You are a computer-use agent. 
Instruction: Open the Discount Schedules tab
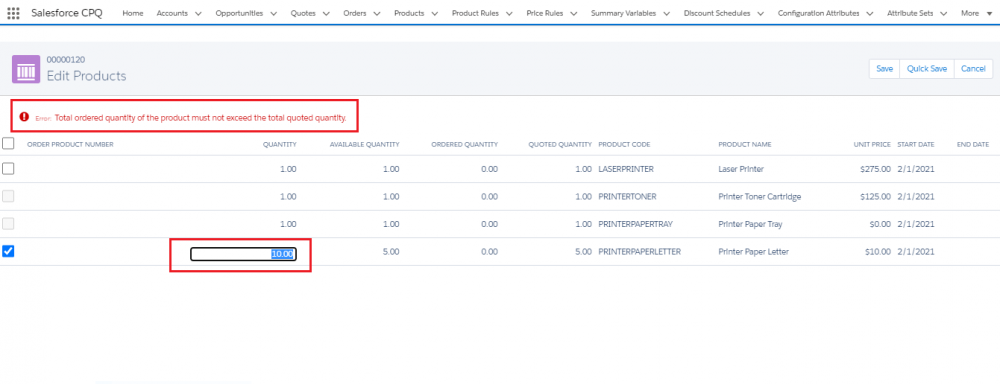(717, 13)
